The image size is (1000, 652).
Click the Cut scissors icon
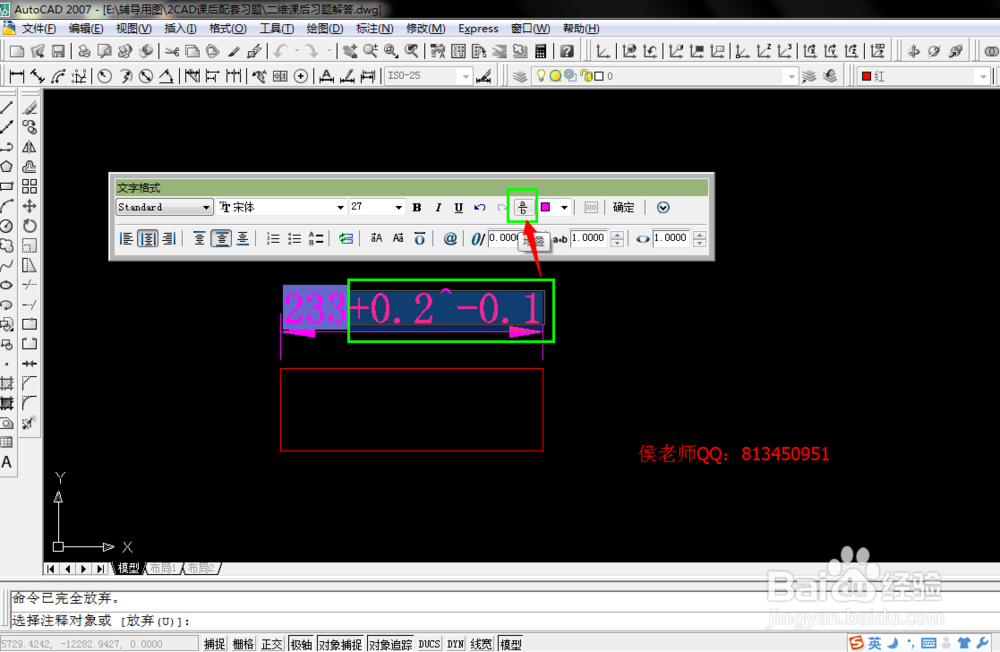[172, 51]
